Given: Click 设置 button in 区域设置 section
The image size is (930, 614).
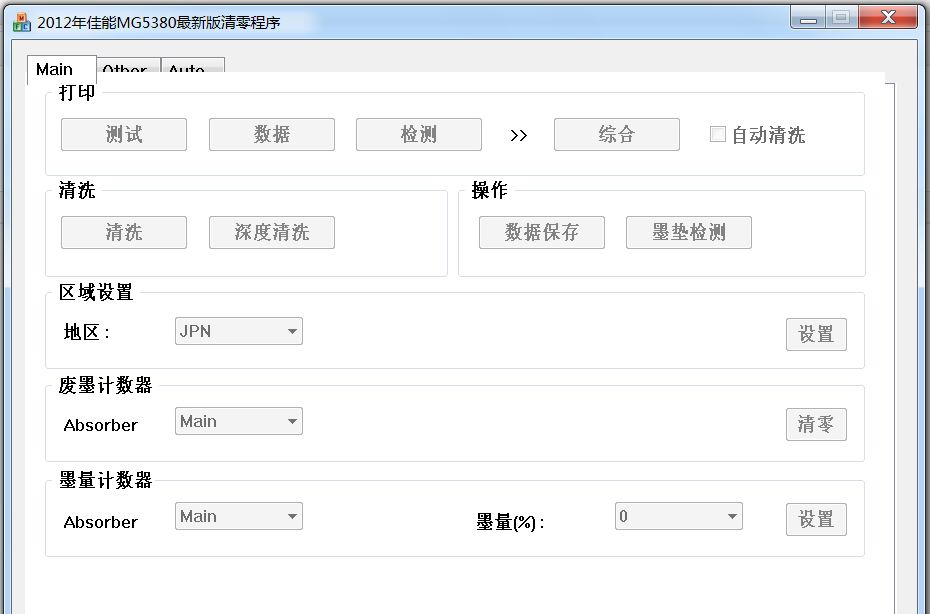Looking at the screenshot, I should point(816,335).
